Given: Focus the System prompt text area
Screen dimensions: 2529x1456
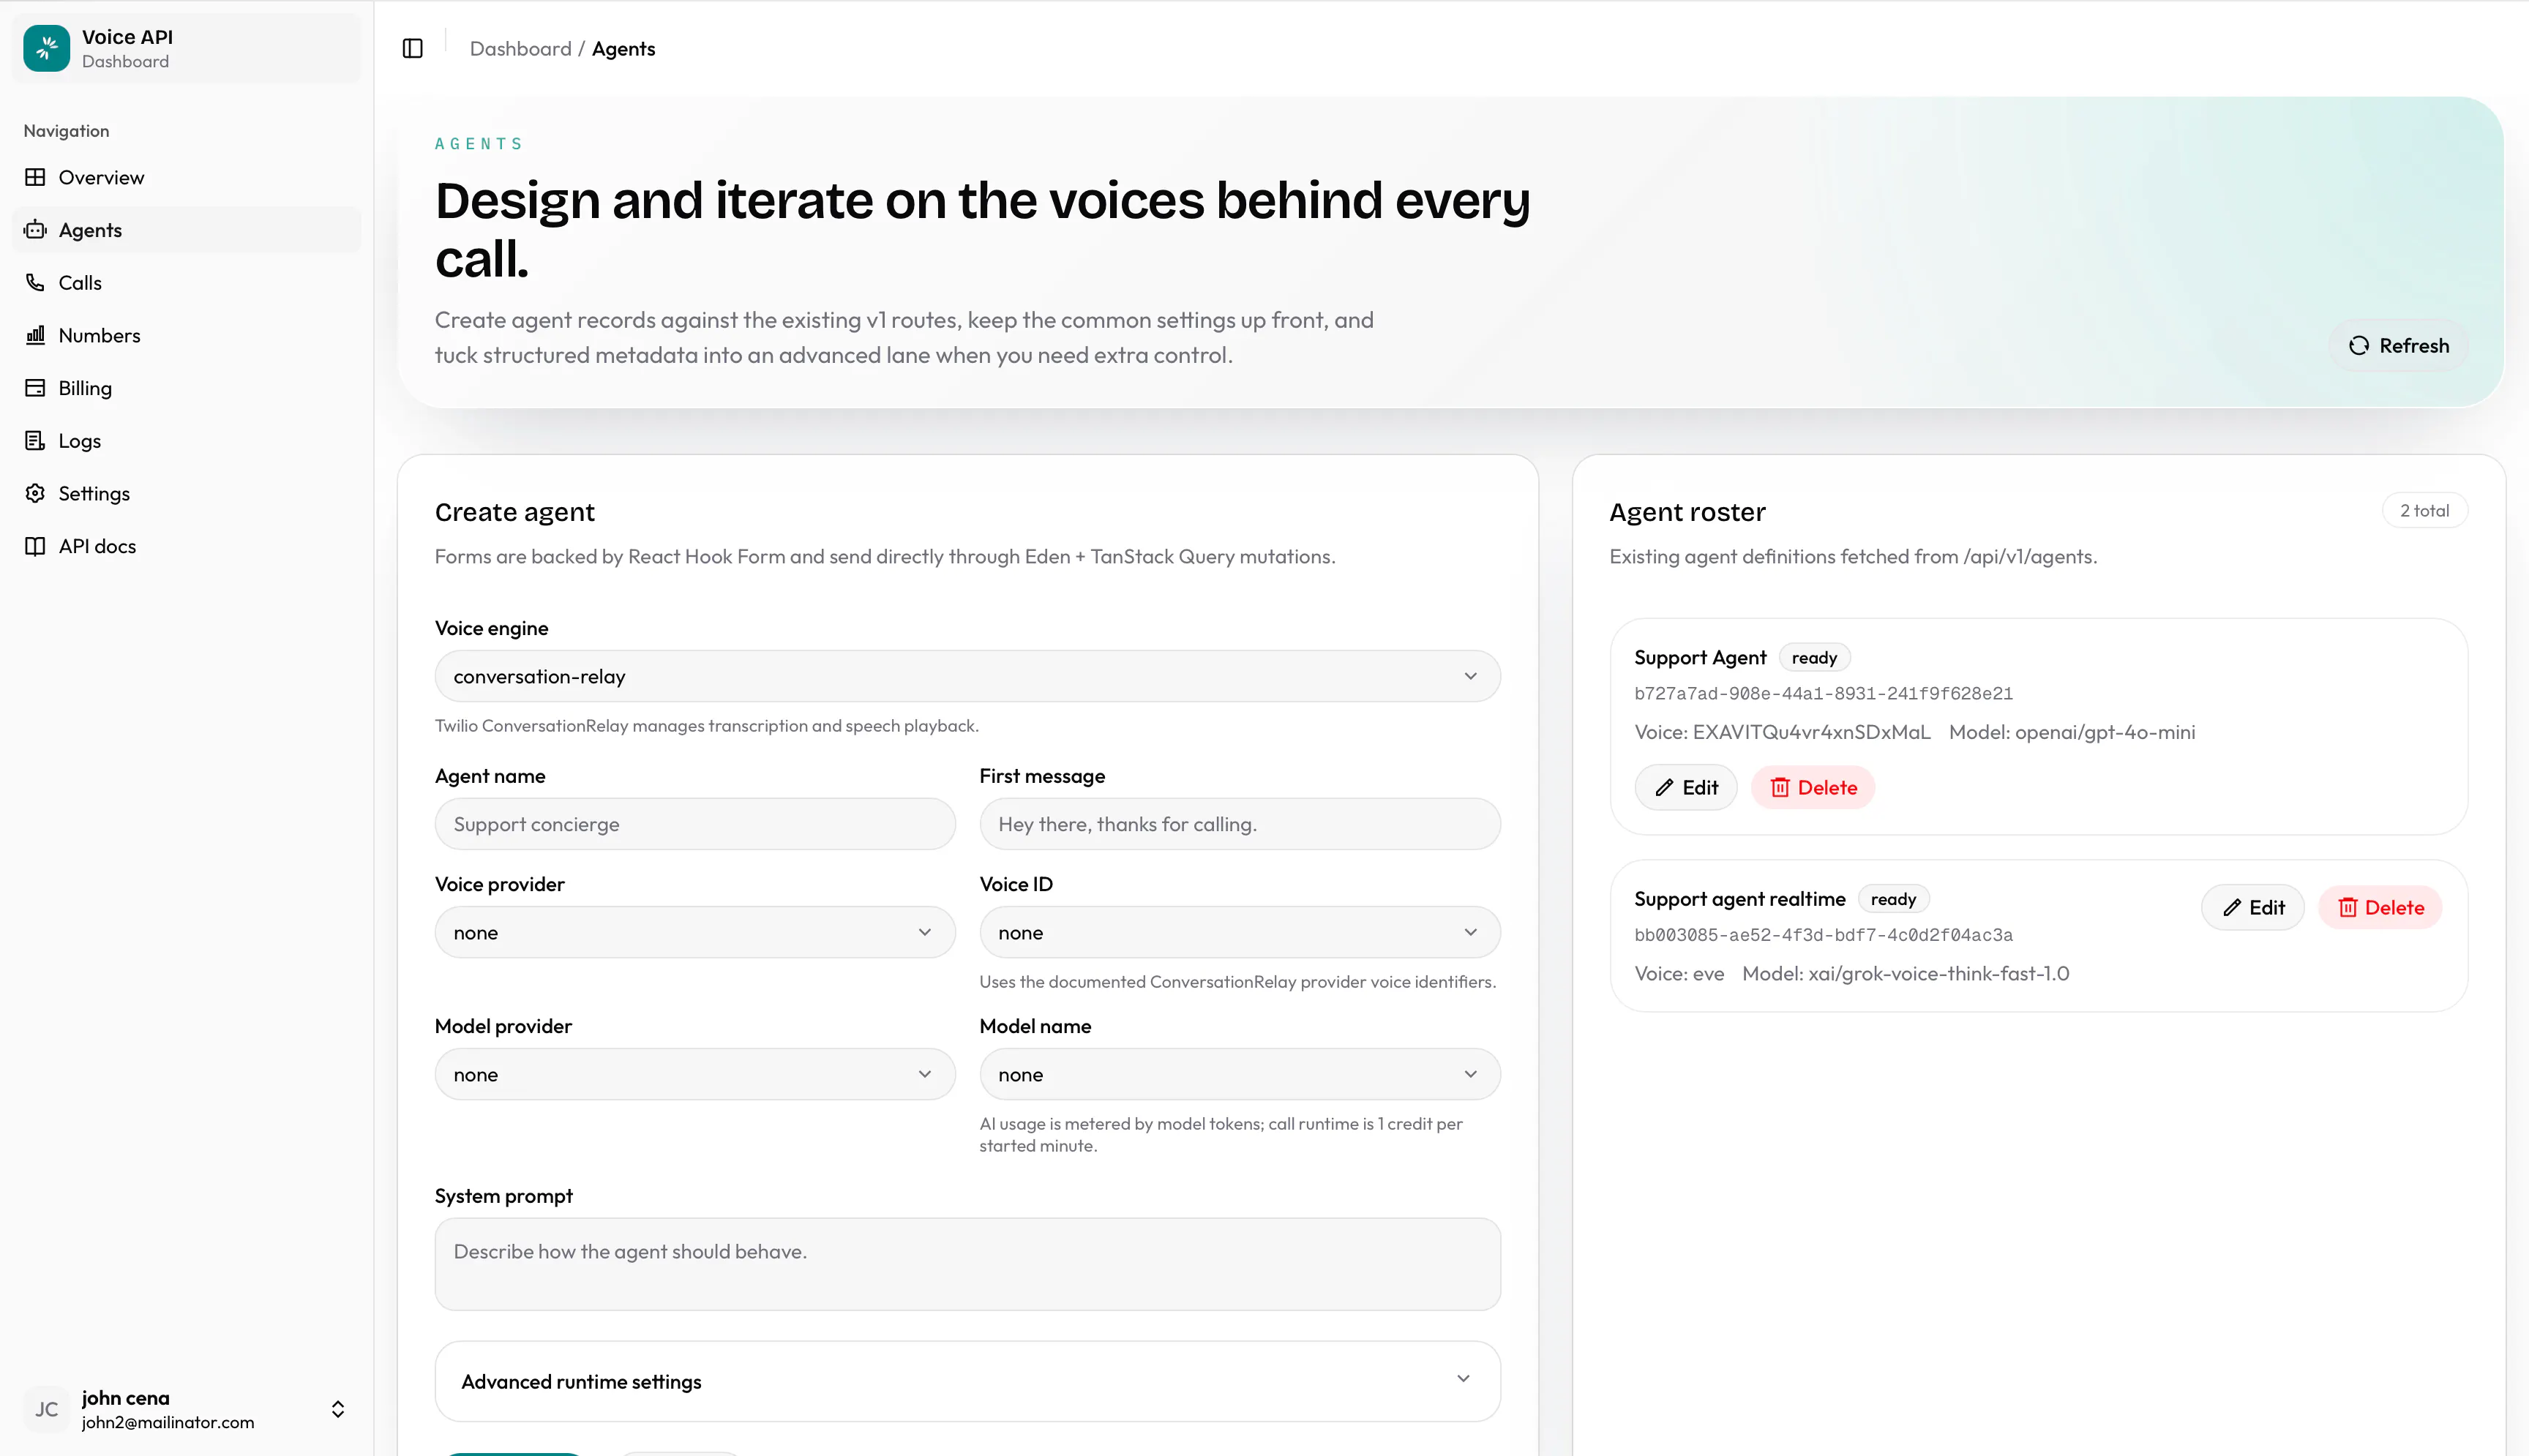Looking at the screenshot, I should [967, 1264].
